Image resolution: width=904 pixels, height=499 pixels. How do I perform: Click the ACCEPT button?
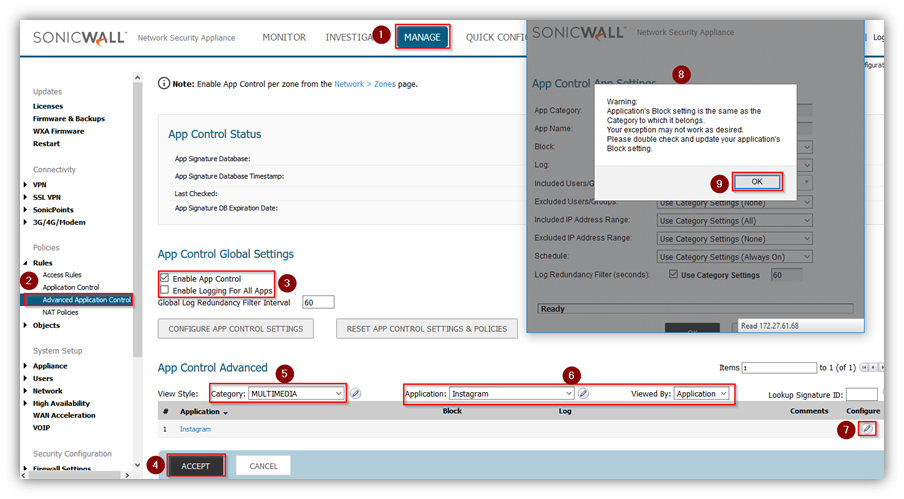pyautogui.click(x=196, y=466)
